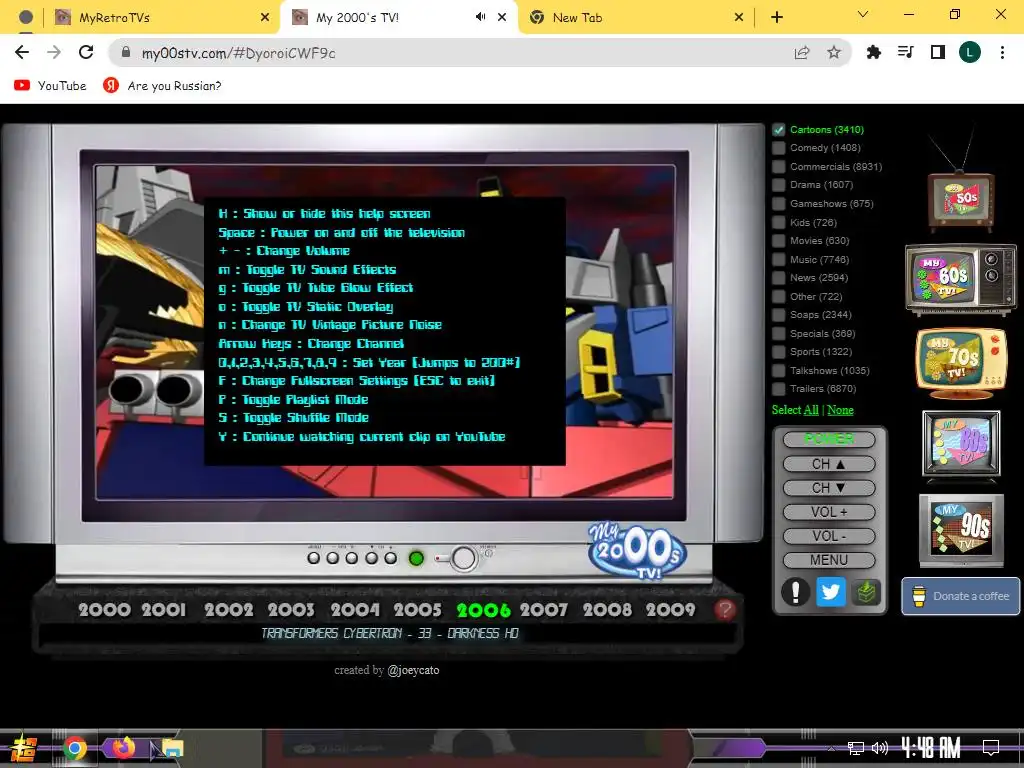Open the Chrome three-dot menu

(x=1002, y=53)
